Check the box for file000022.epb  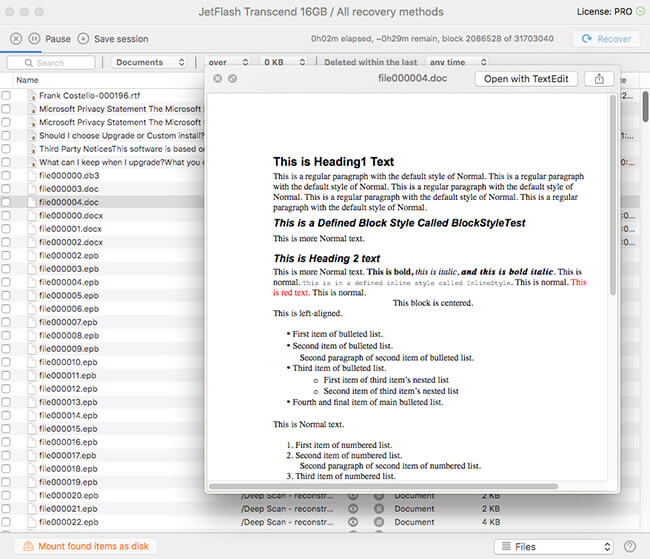[x=6, y=522]
